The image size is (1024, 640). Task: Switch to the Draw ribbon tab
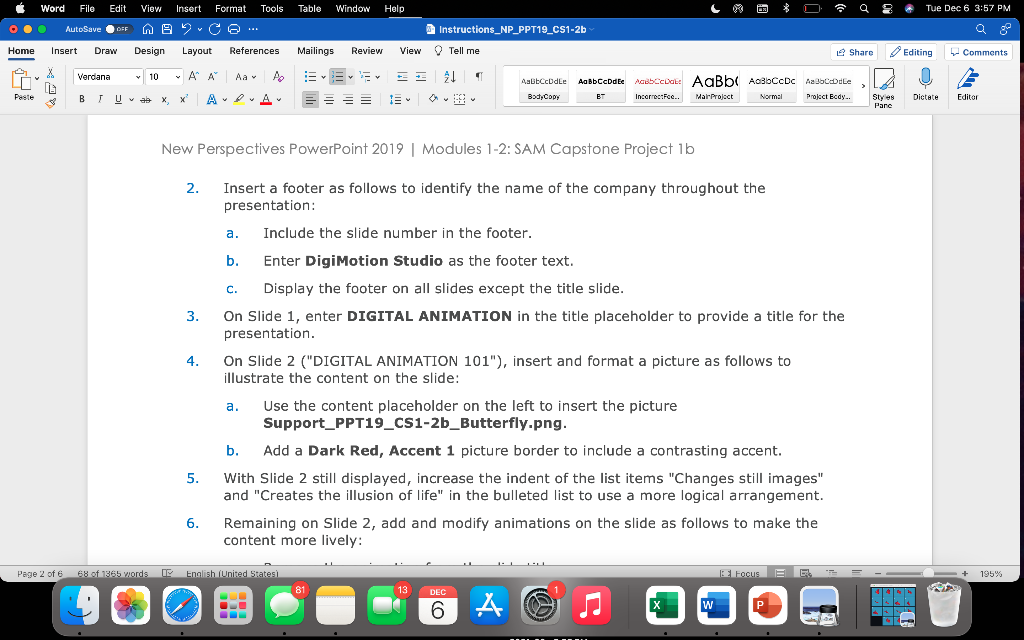click(x=106, y=51)
